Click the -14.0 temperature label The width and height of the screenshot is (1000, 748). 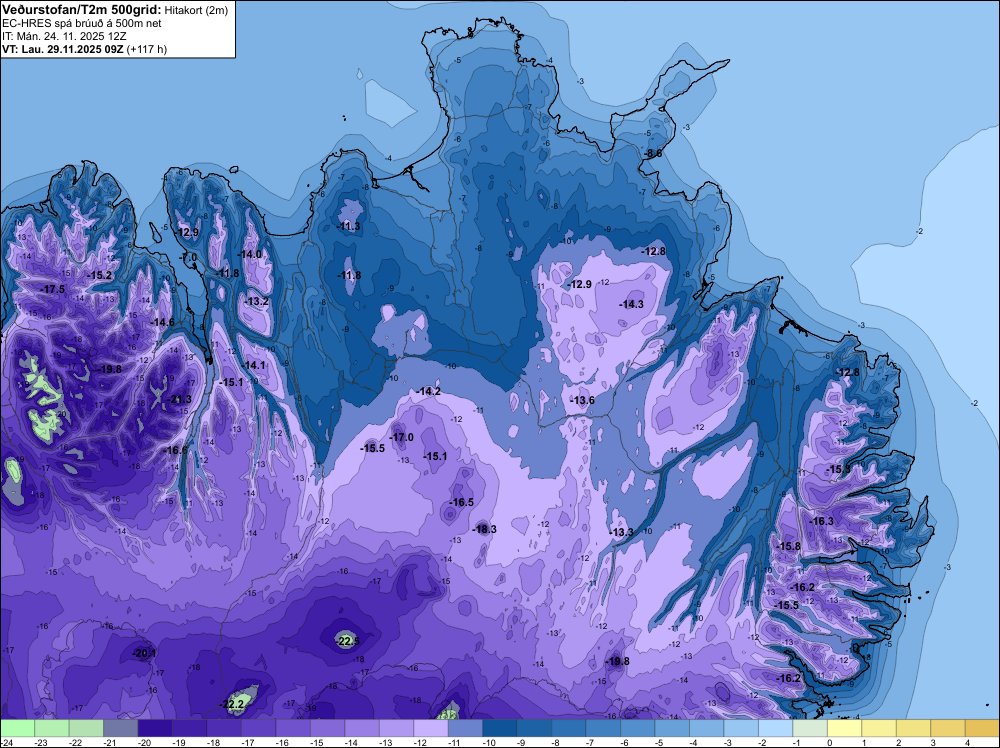250,254
